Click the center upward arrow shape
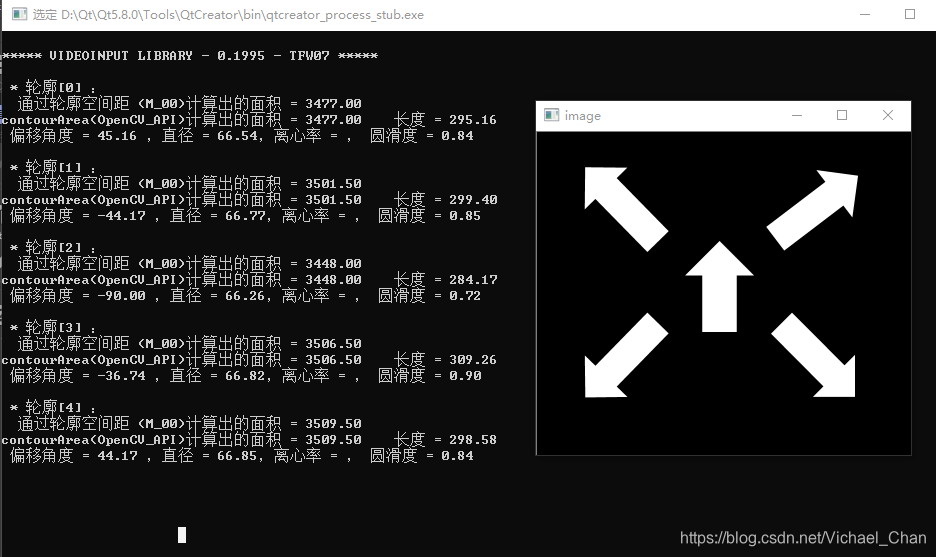 [719, 287]
